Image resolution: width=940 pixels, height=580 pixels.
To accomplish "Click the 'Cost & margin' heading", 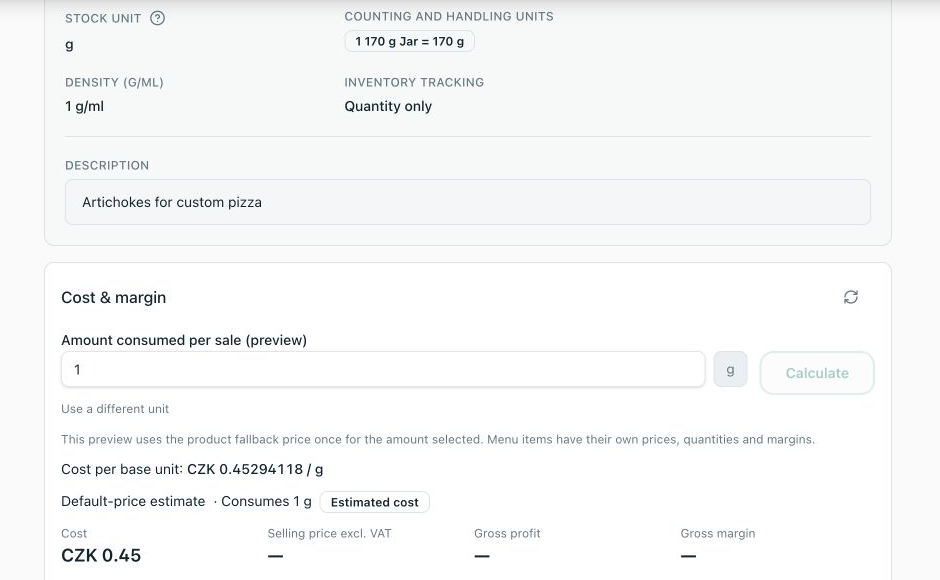I will (113, 297).
